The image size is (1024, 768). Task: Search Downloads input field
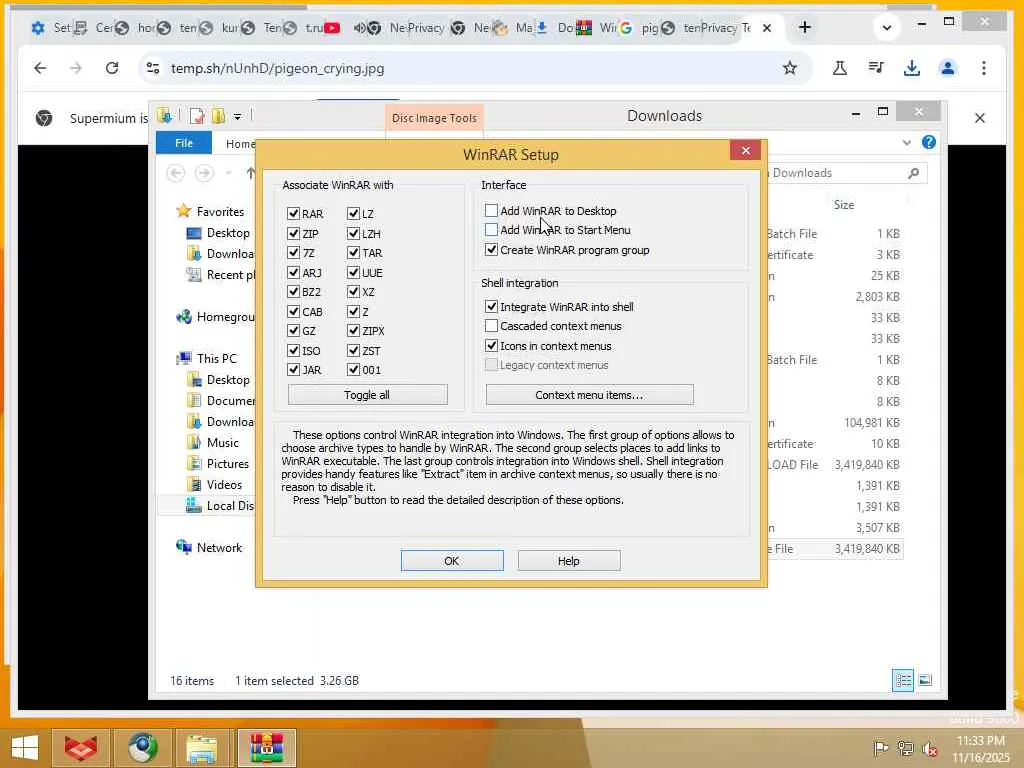(x=847, y=173)
